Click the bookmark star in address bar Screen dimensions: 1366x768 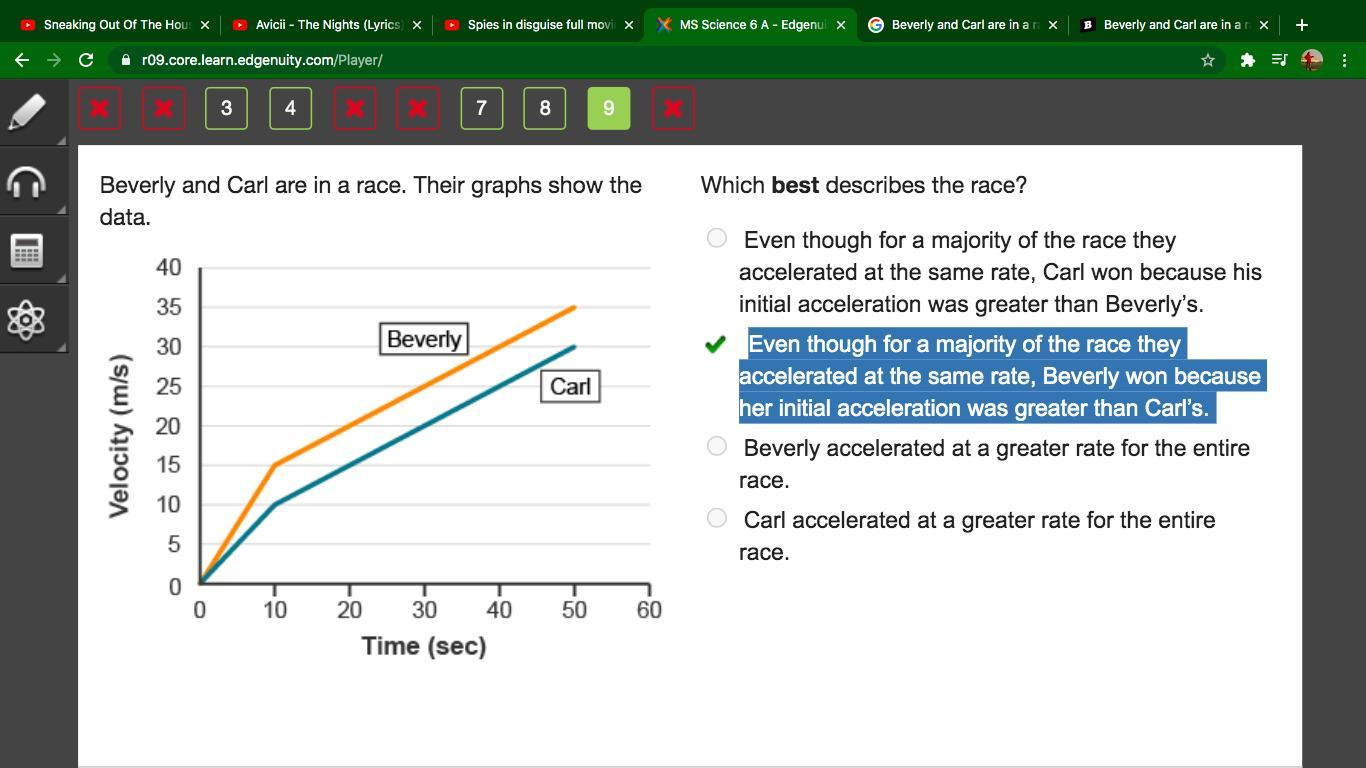(x=1208, y=60)
